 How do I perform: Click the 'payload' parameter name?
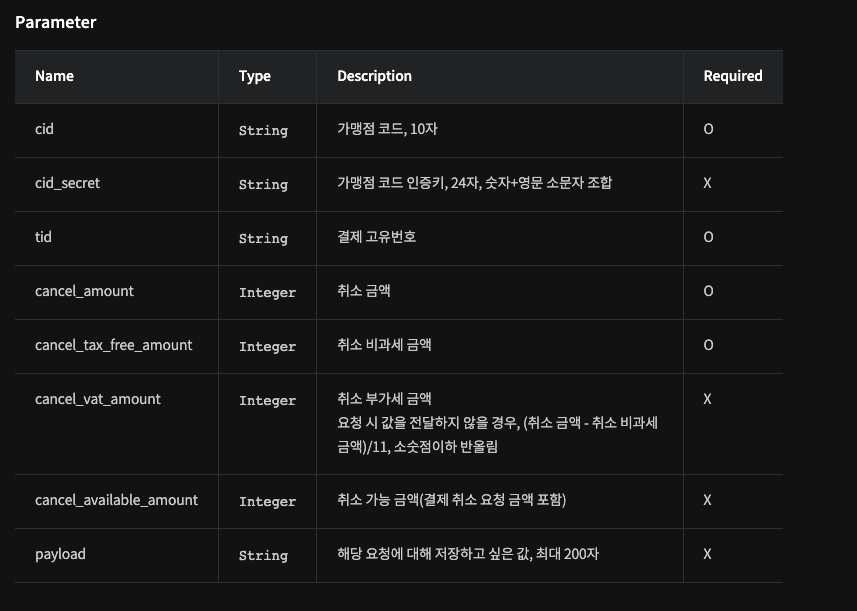click(x=60, y=555)
